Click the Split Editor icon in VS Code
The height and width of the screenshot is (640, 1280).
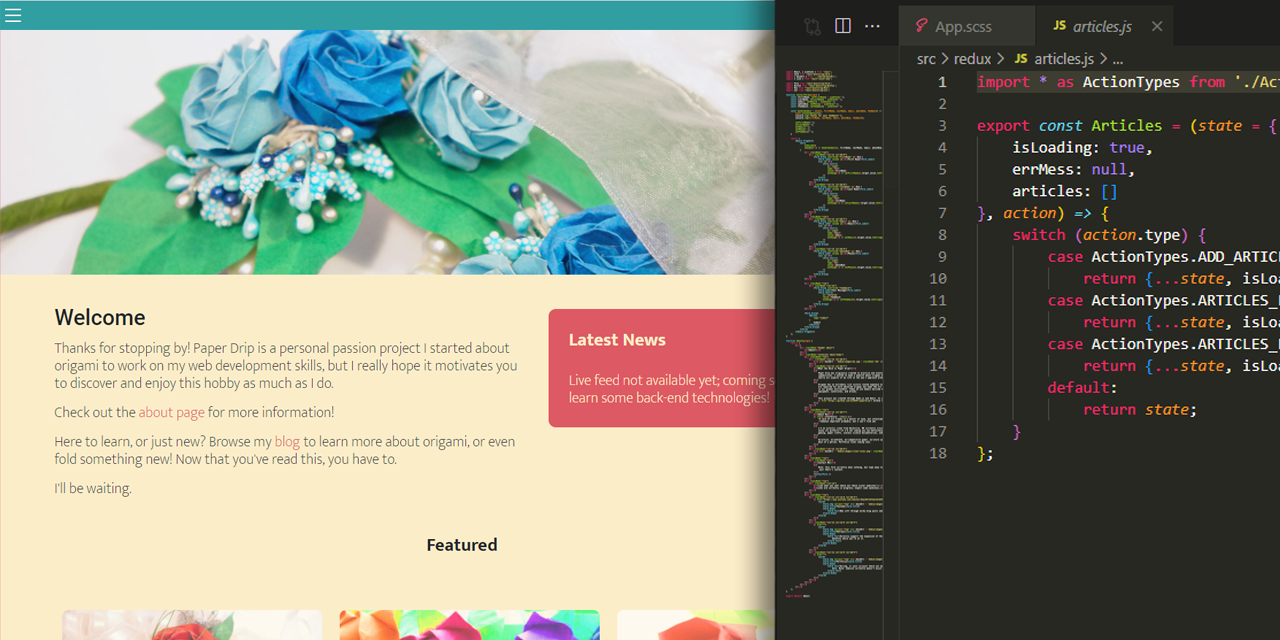[842, 25]
